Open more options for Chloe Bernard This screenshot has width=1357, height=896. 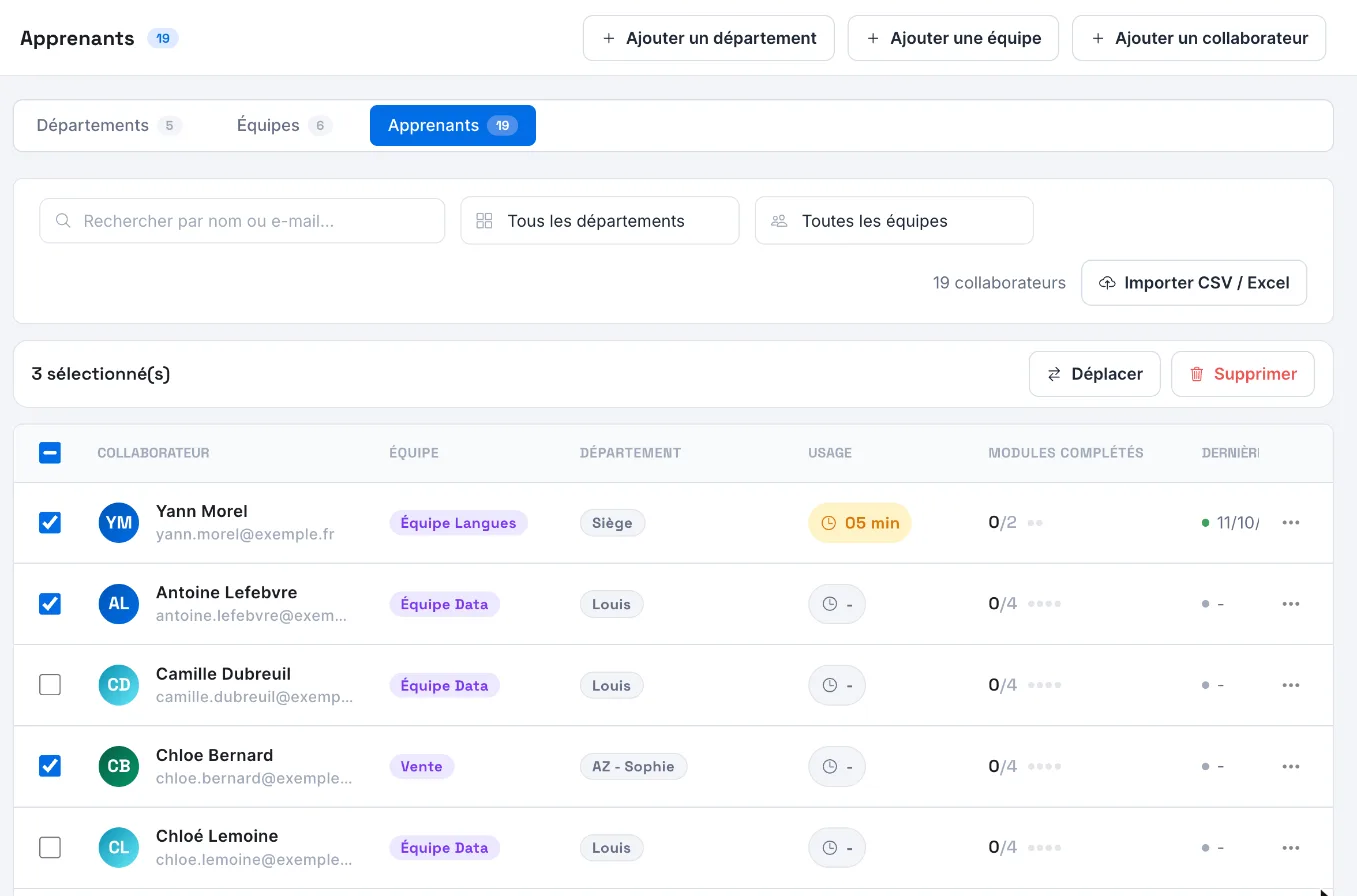pyautogui.click(x=1291, y=766)
